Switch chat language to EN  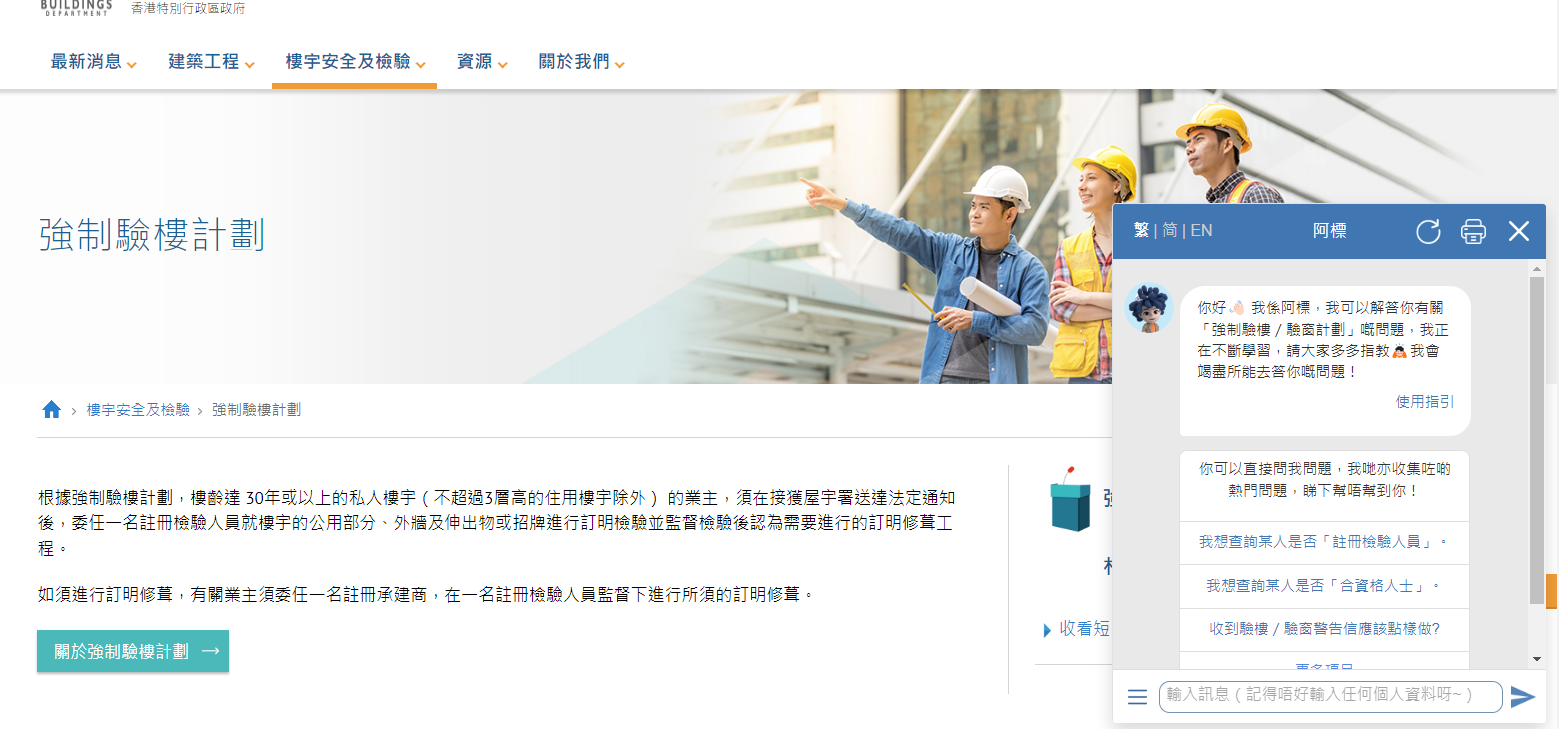[1201, 230]
